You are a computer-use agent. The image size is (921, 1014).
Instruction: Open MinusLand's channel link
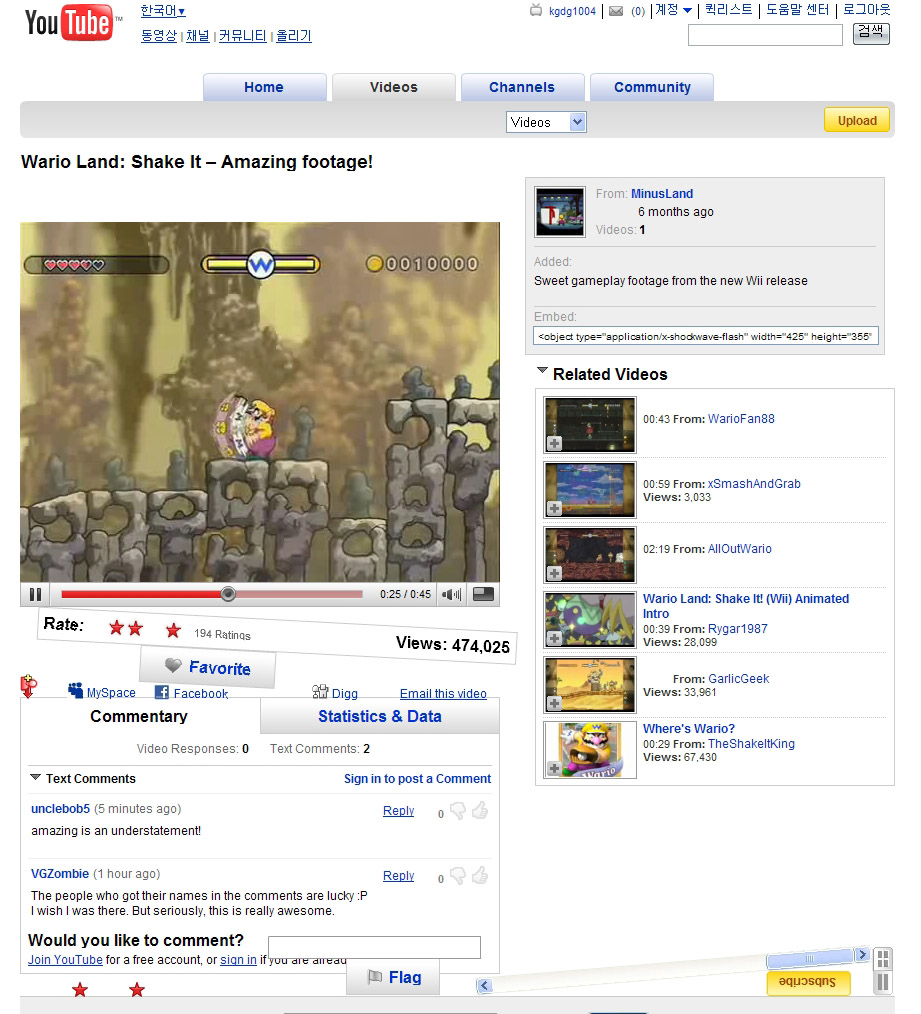tap(662, 193)
